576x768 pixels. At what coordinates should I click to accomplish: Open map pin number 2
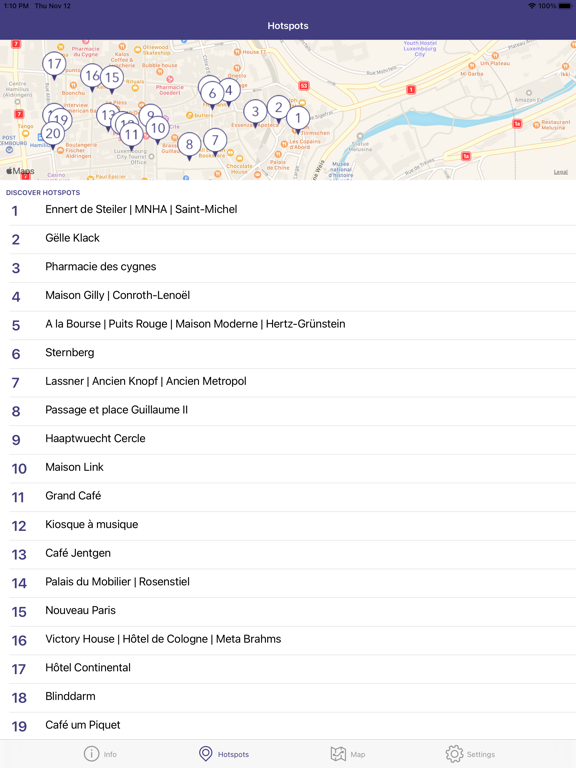(279, 107)
